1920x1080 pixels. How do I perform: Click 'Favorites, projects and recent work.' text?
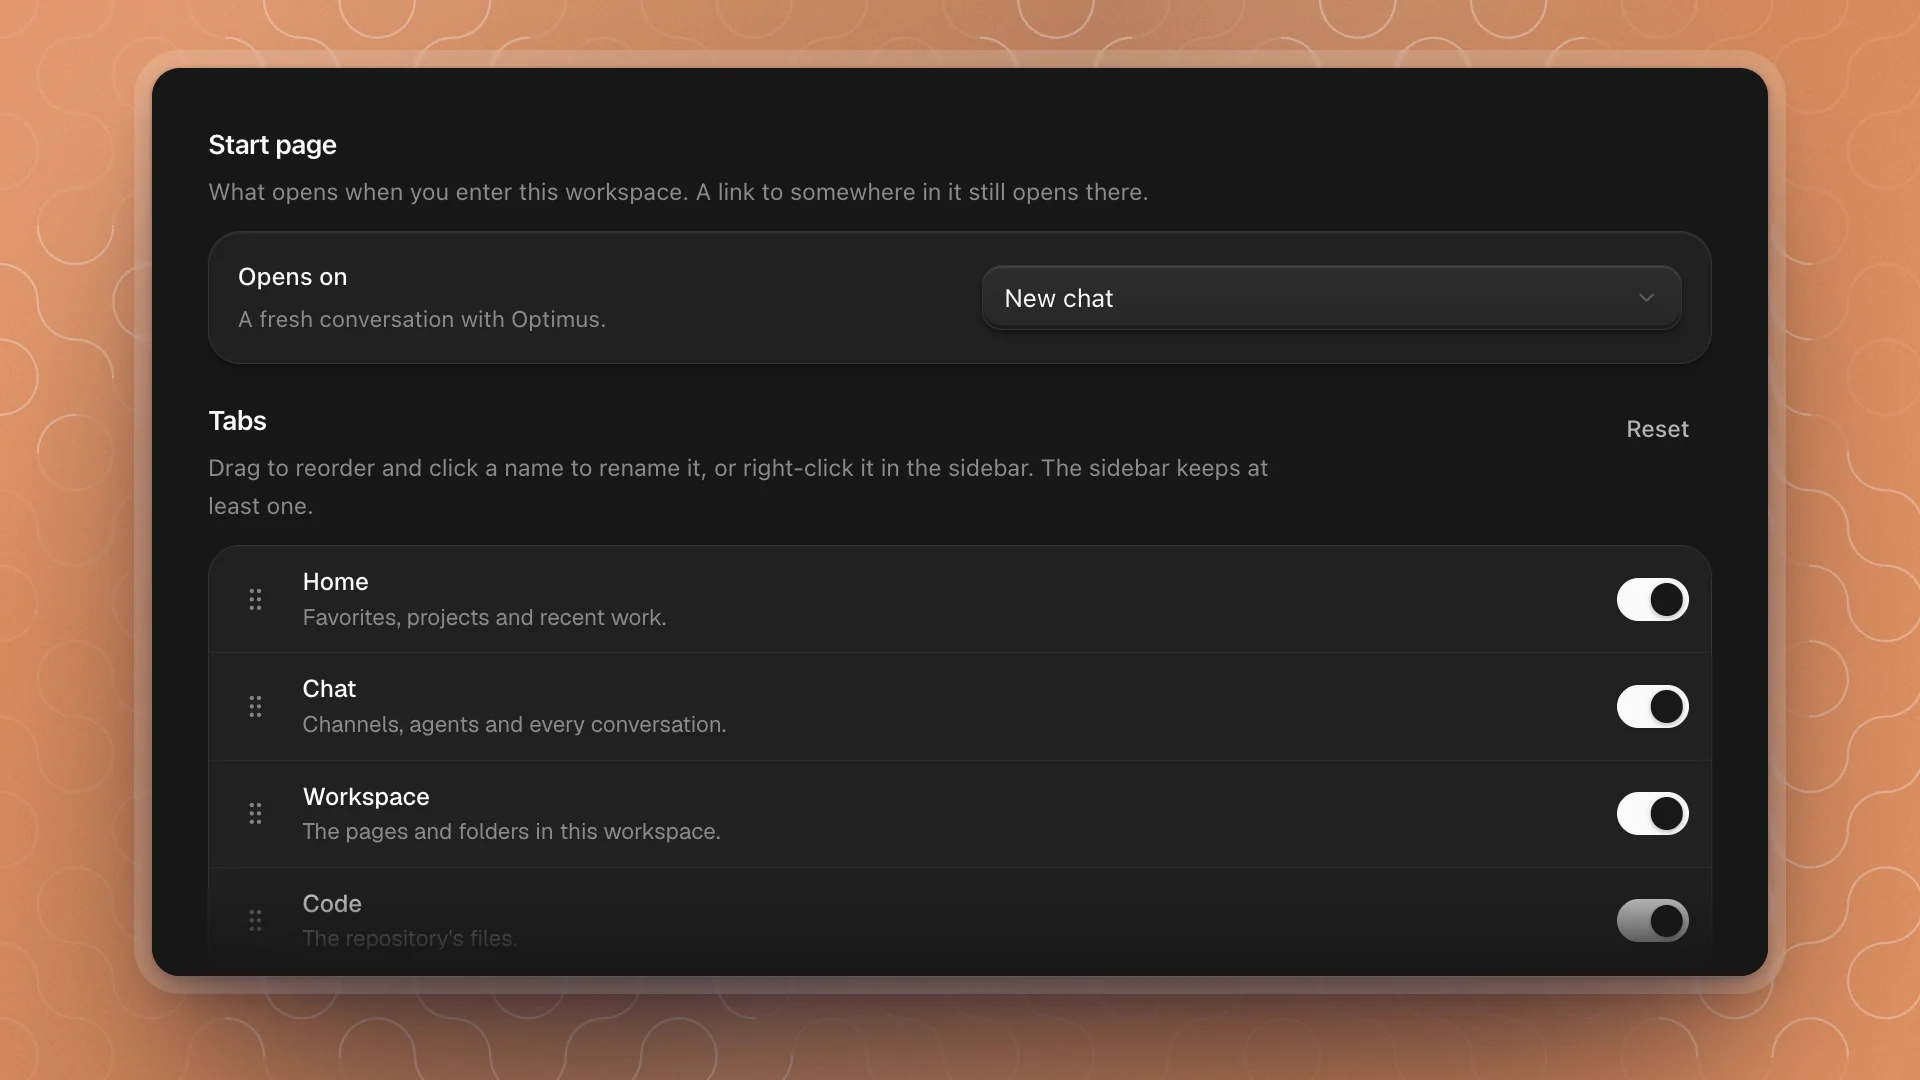point(484,618)
